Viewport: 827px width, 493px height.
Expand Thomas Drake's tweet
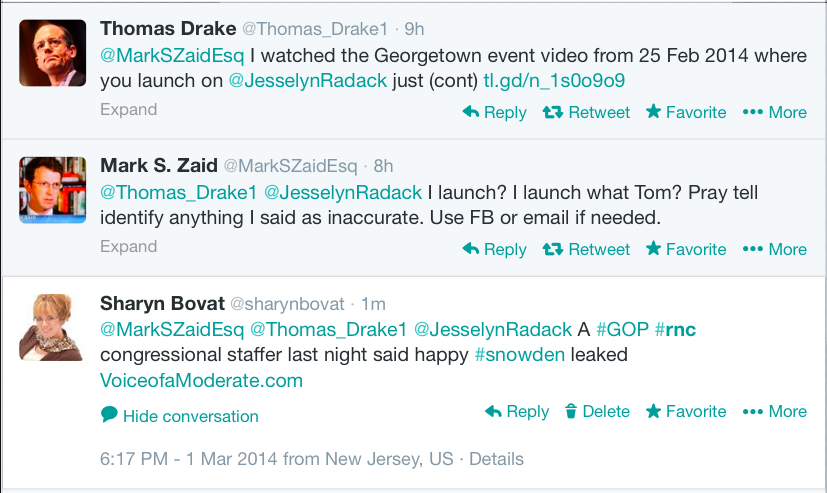coord(129,110)
